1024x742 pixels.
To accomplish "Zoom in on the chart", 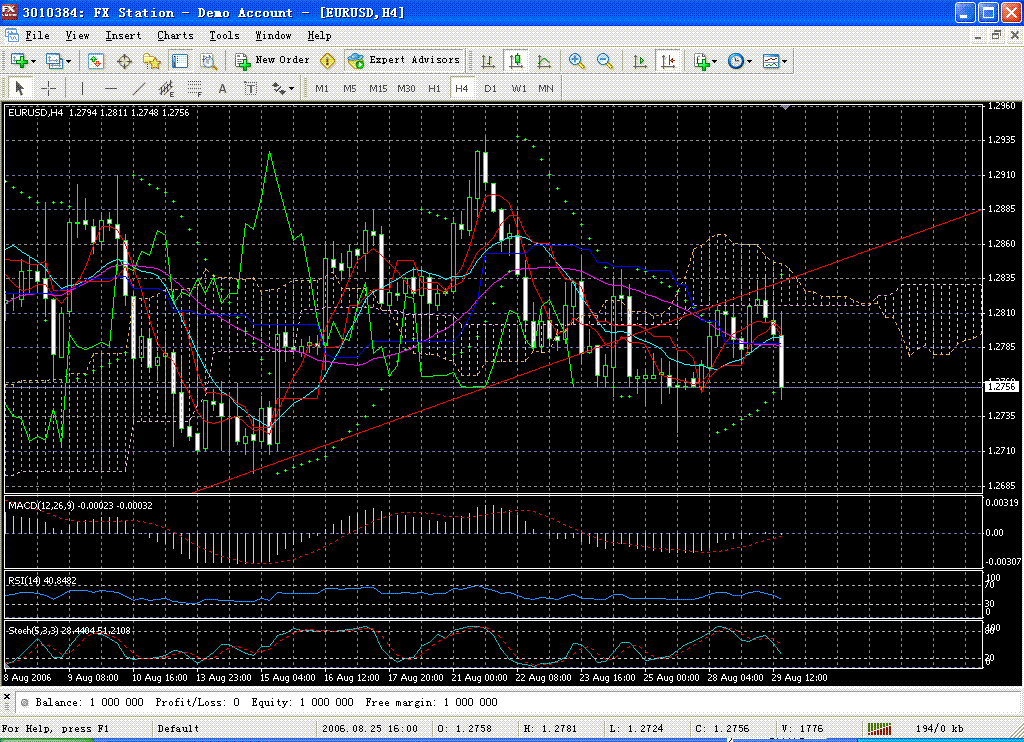I will (577, 61).
